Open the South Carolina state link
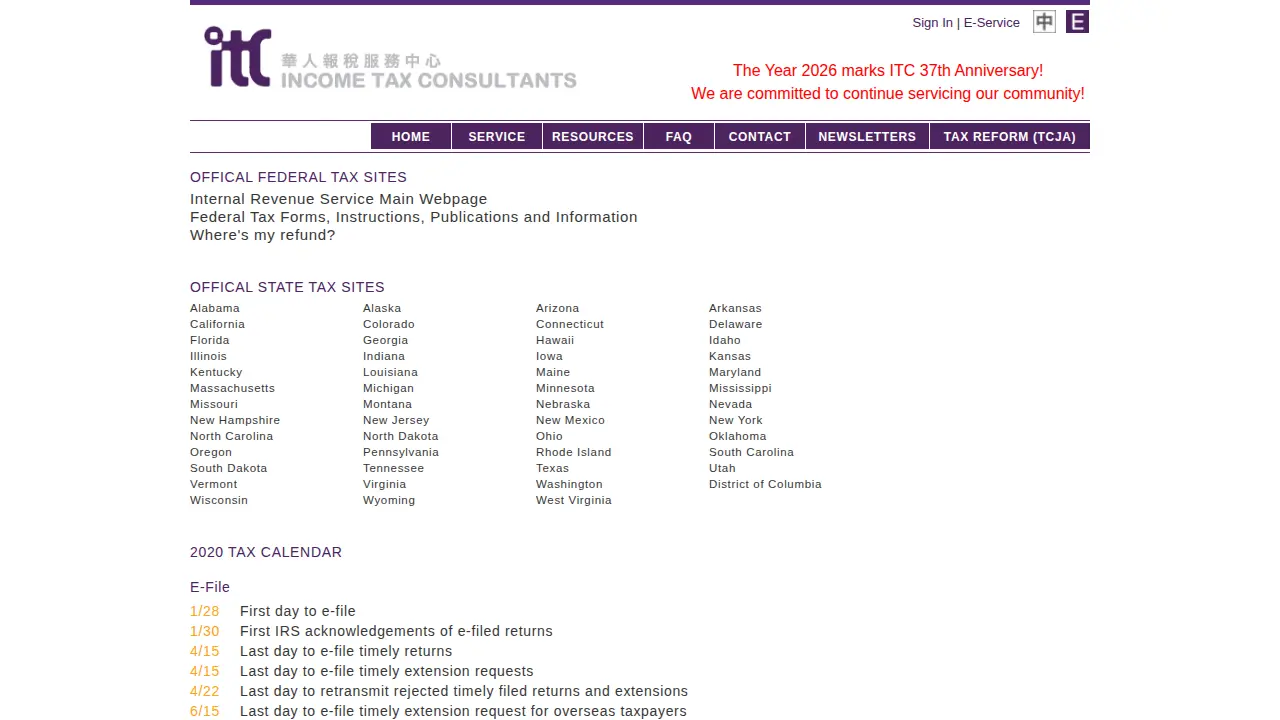Image resolution: width=1280 pixels, height=720 pixels. (x=751, y=452)
